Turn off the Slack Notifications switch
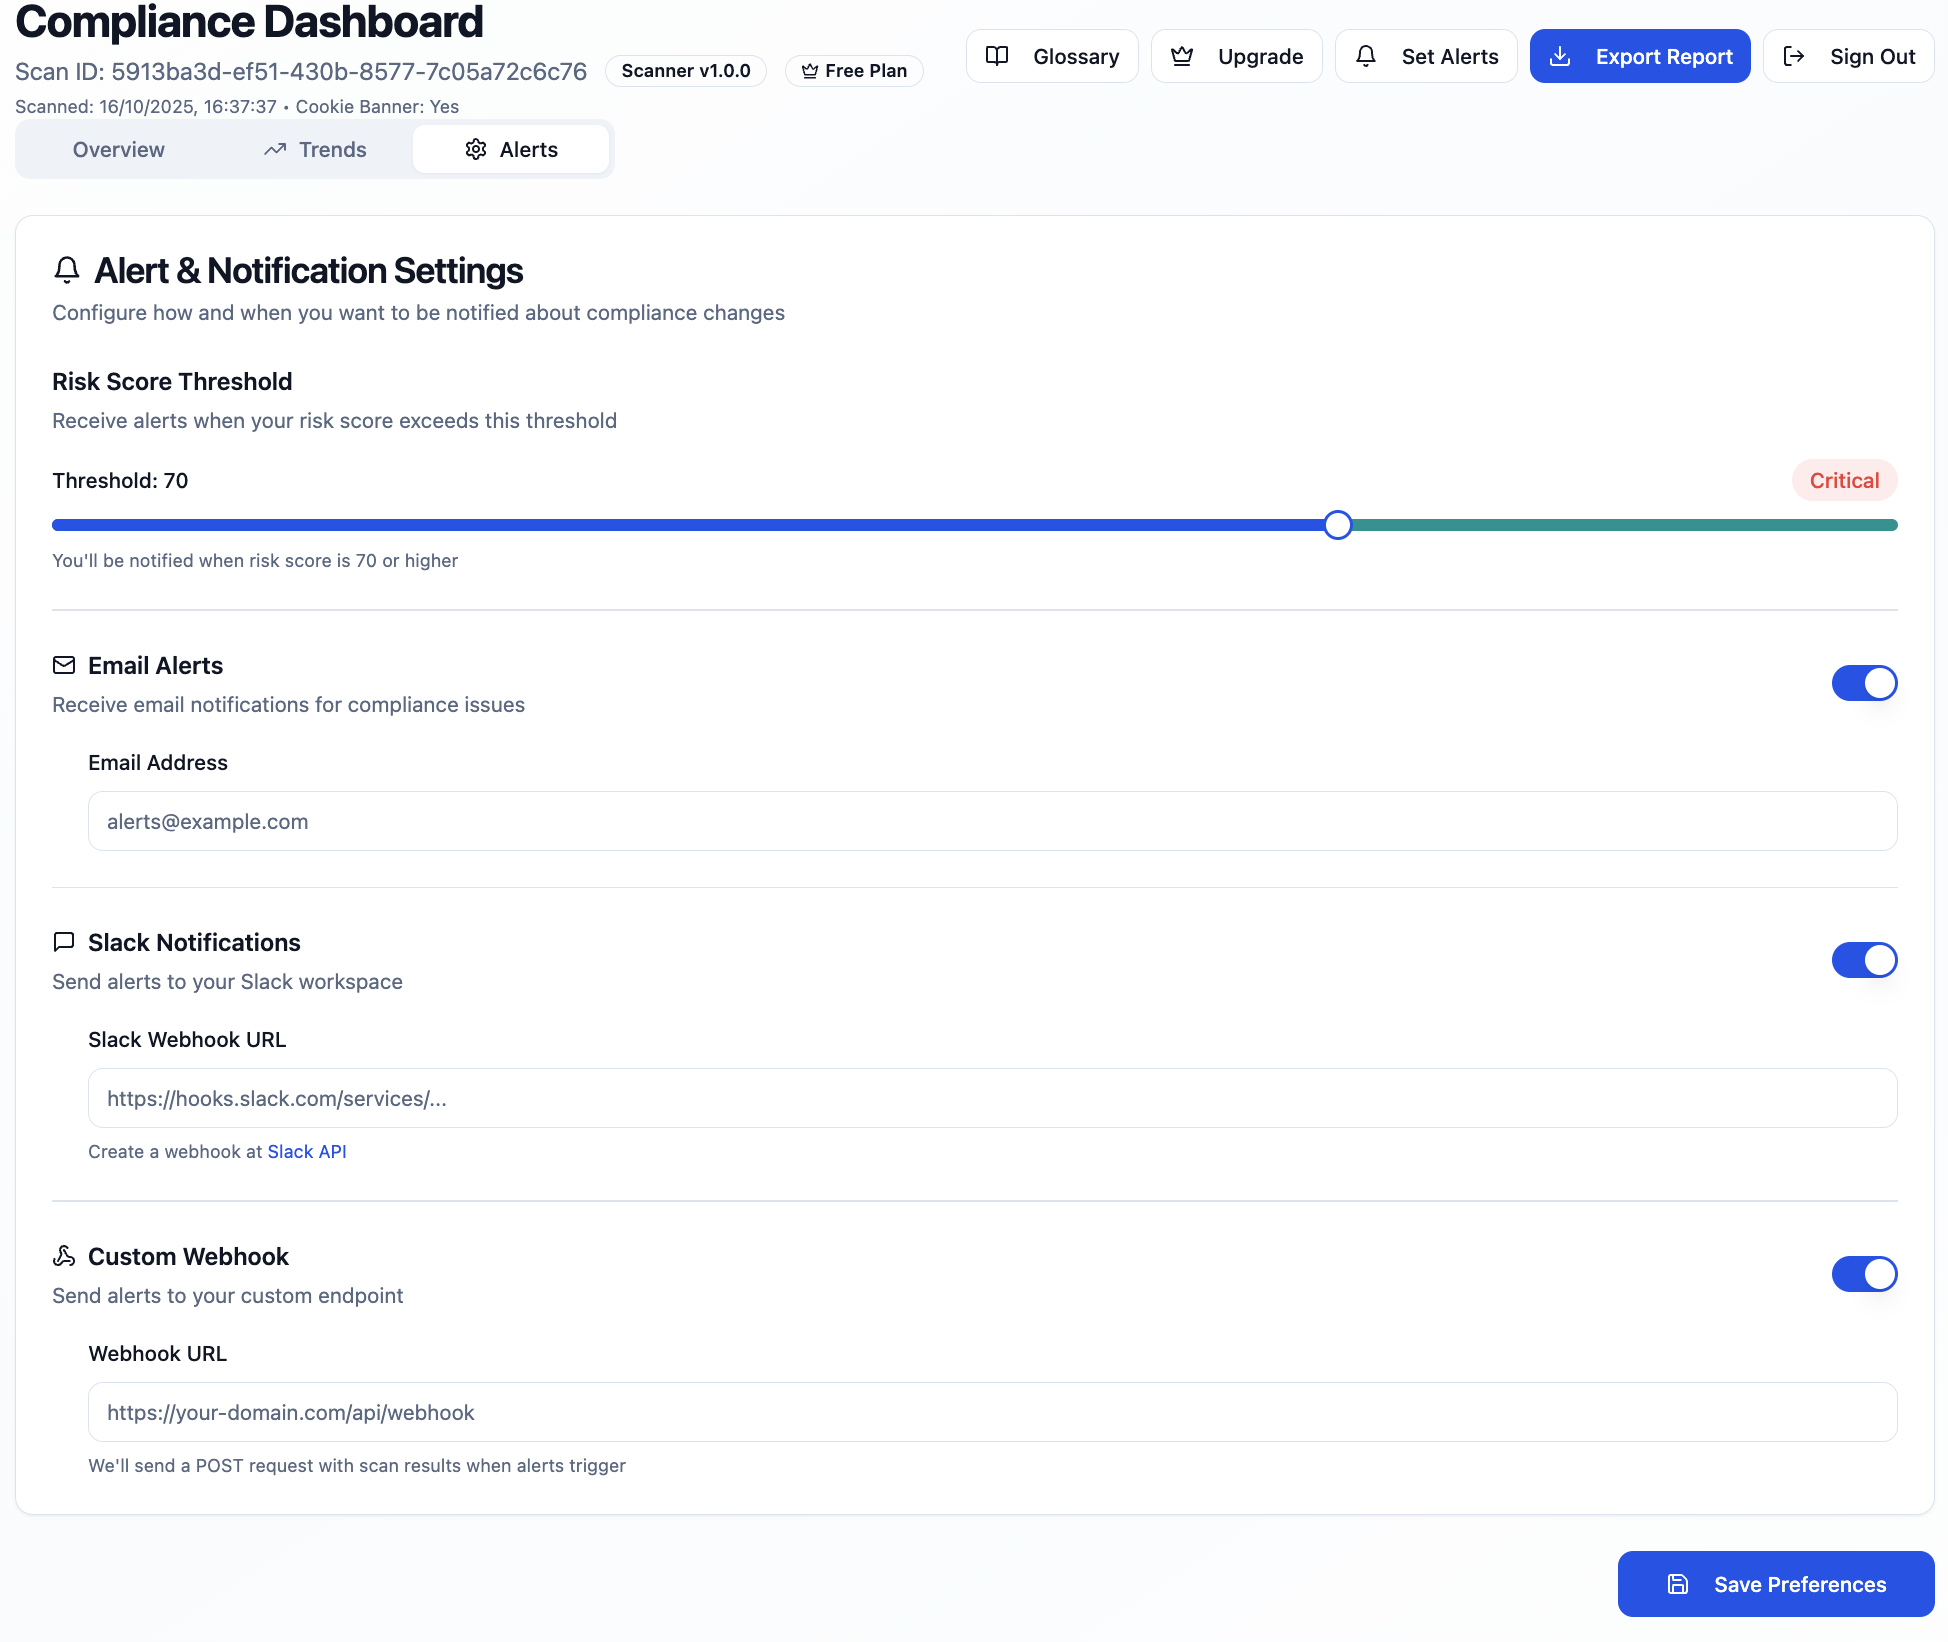1948x1642 pixels. 1864,960
